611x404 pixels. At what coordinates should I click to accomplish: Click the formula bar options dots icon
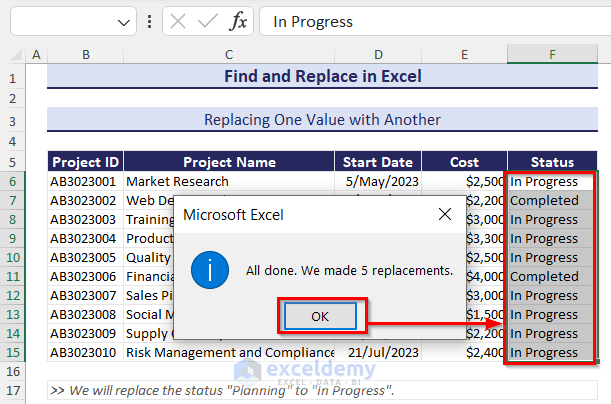[x=149, y=21]
